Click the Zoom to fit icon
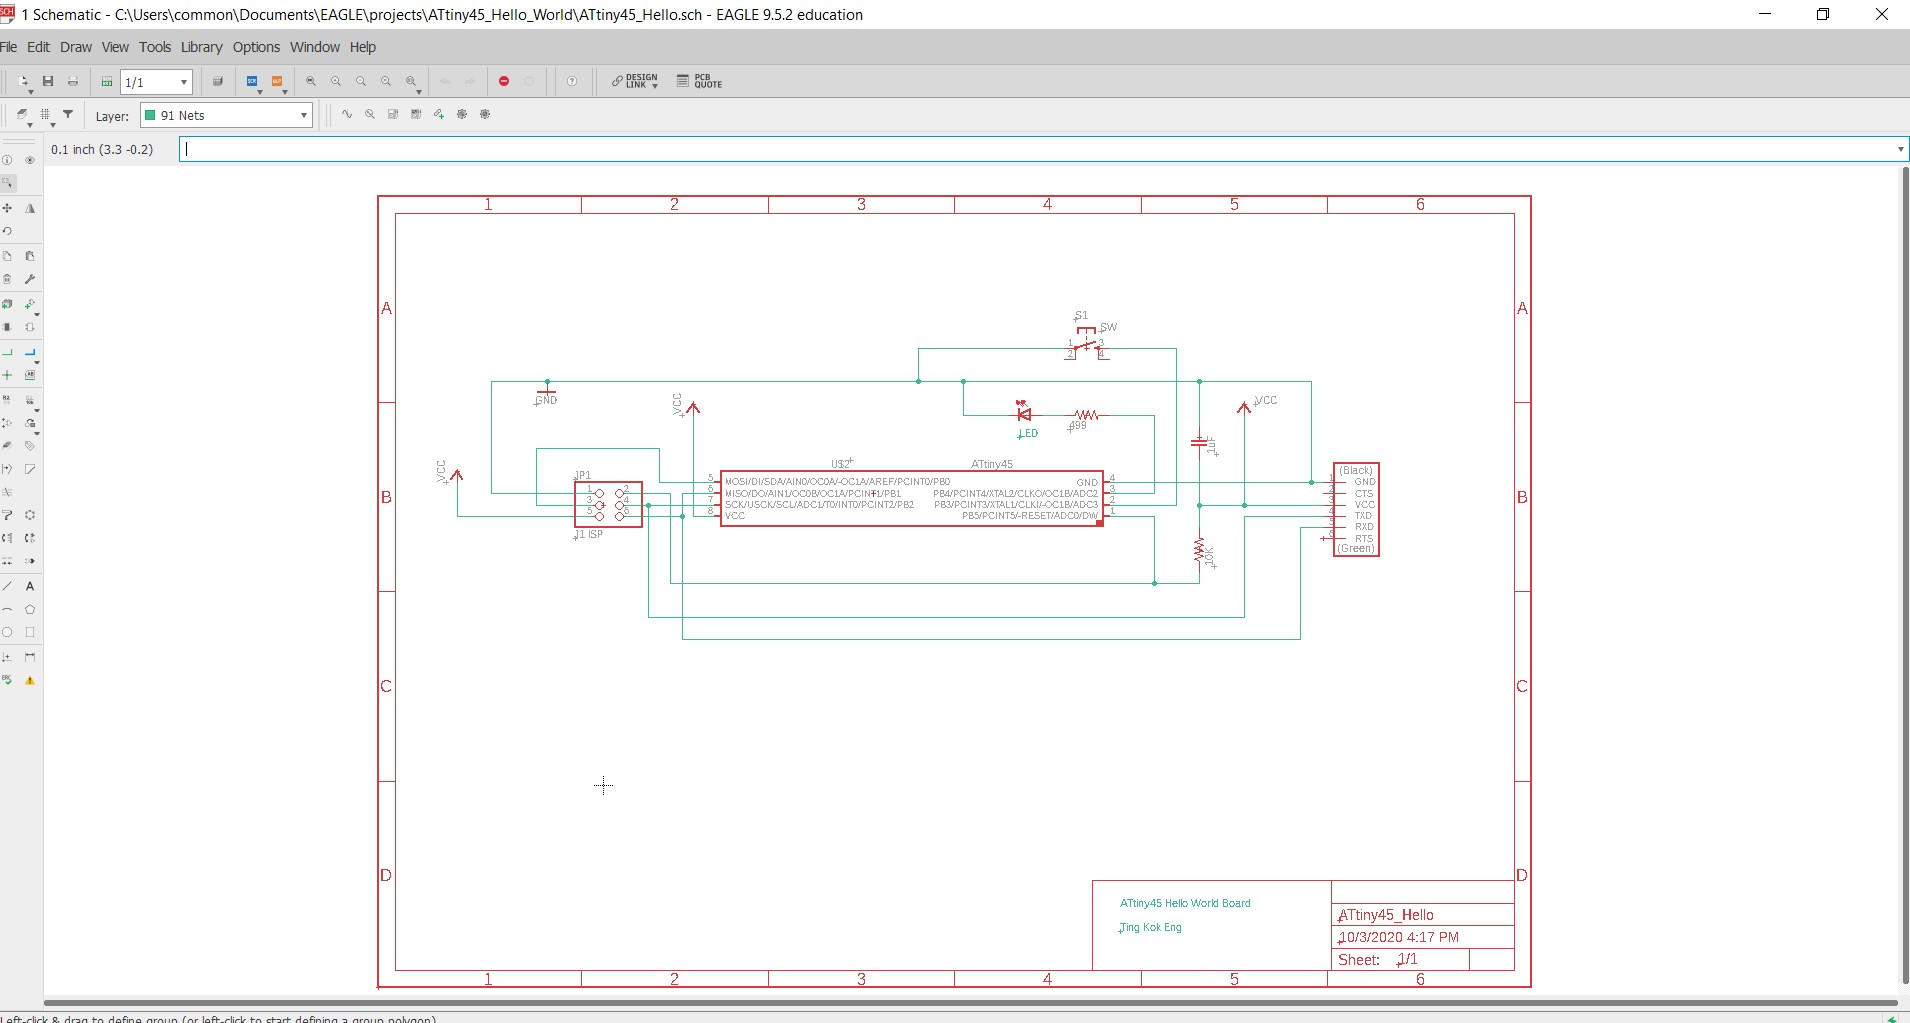1910x1023 pixels. [311, 81]
